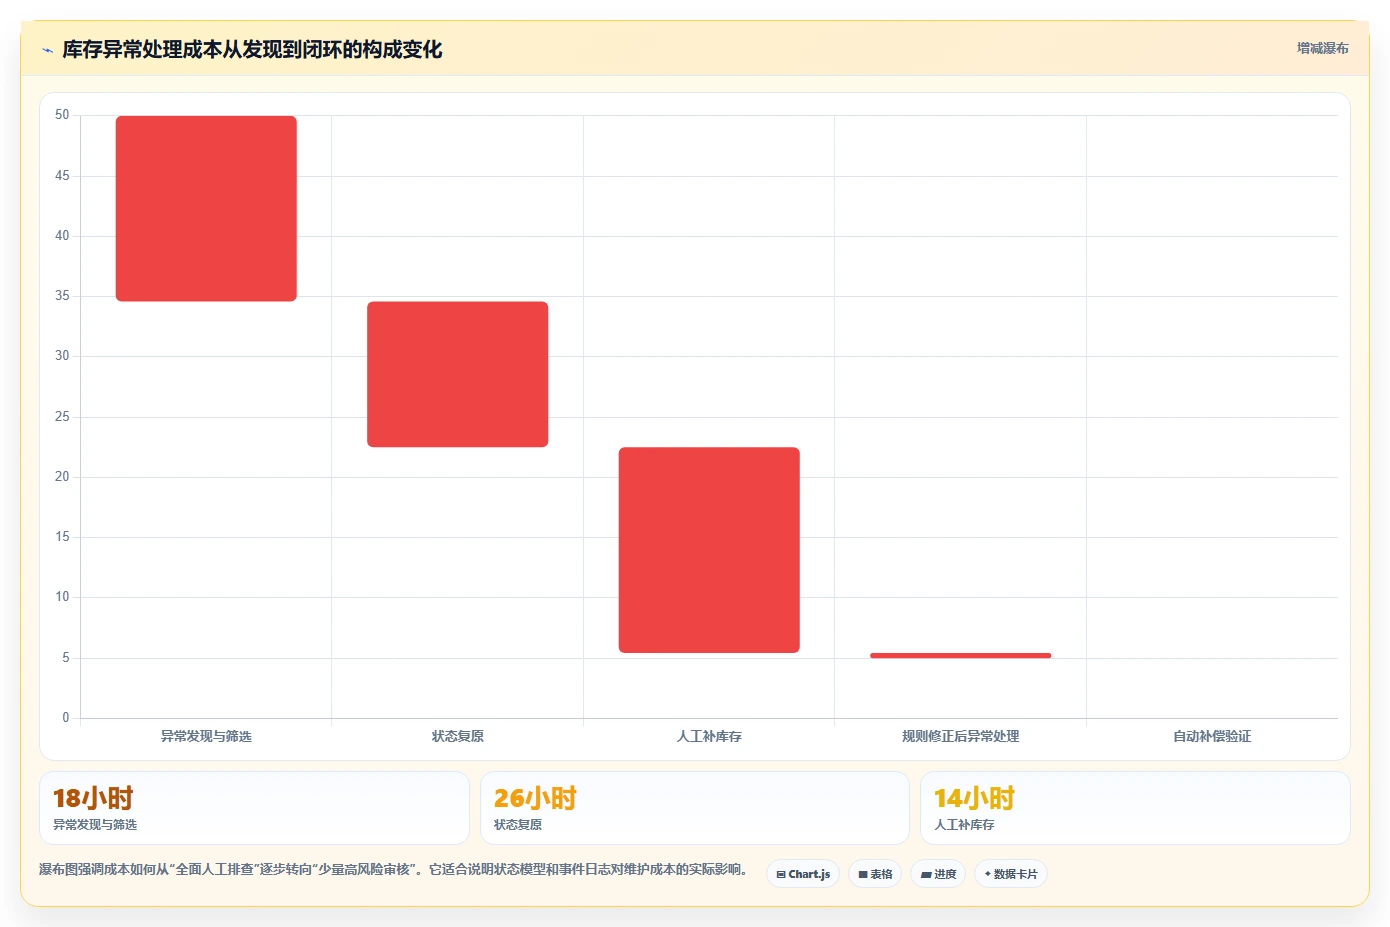1390x927 pixels.
Task: Click the y-axis value 20
Action: (62, 477)
